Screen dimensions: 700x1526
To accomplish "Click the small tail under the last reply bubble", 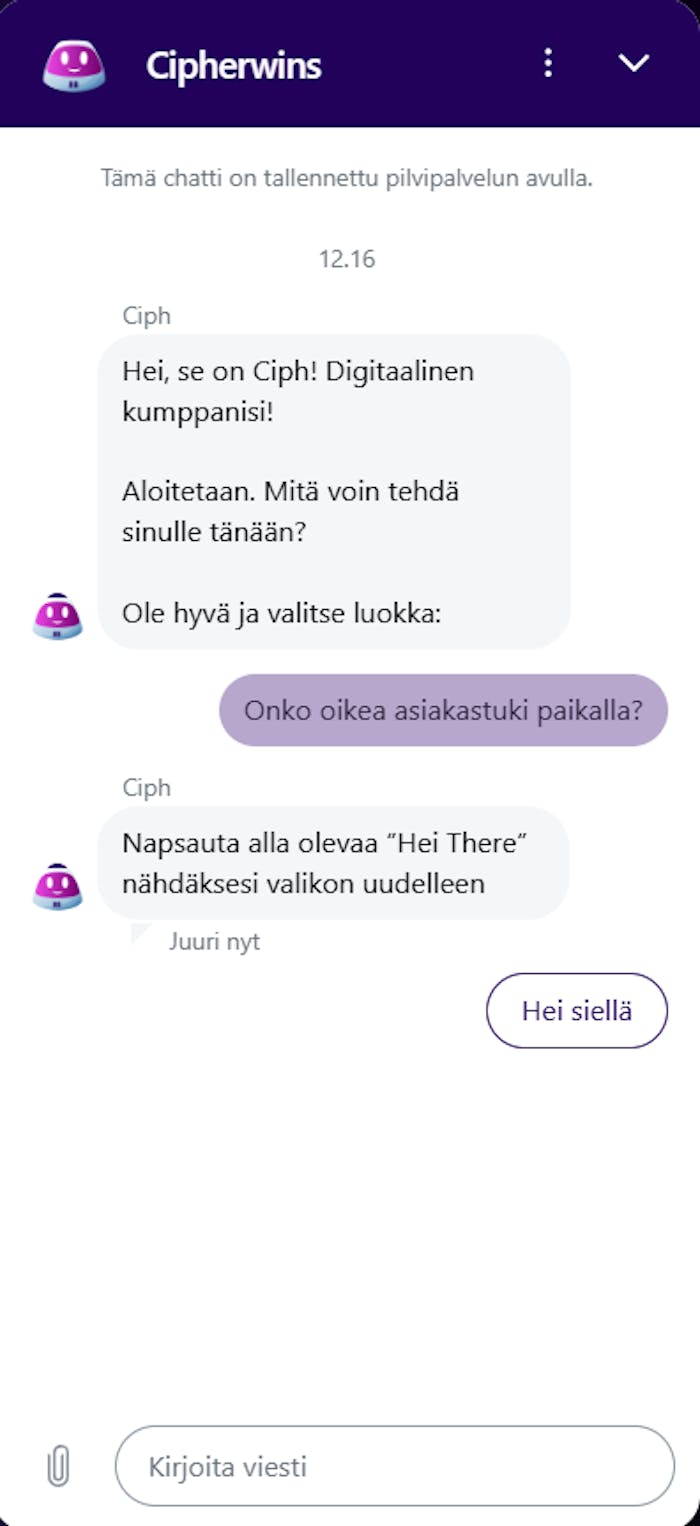I will [140, 934].
